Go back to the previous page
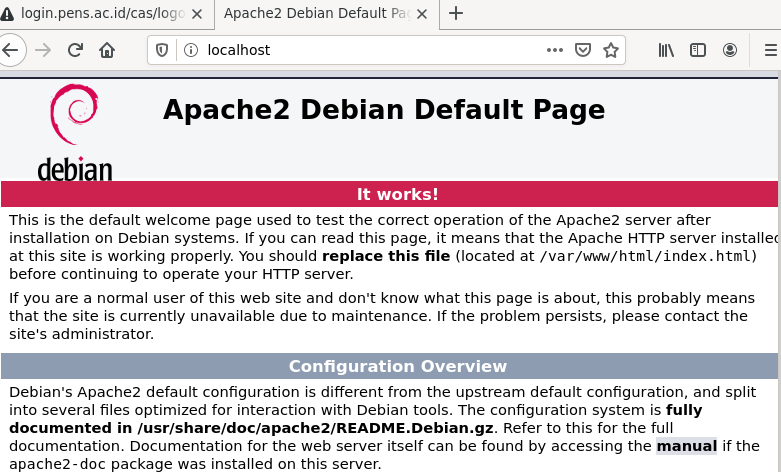This screenshot has width=781, height=472. pyautogui.click(x=10, y=50)
